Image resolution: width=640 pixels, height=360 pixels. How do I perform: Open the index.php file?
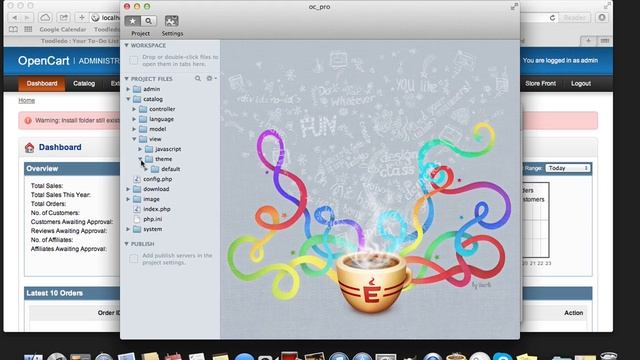pos(157,209)
